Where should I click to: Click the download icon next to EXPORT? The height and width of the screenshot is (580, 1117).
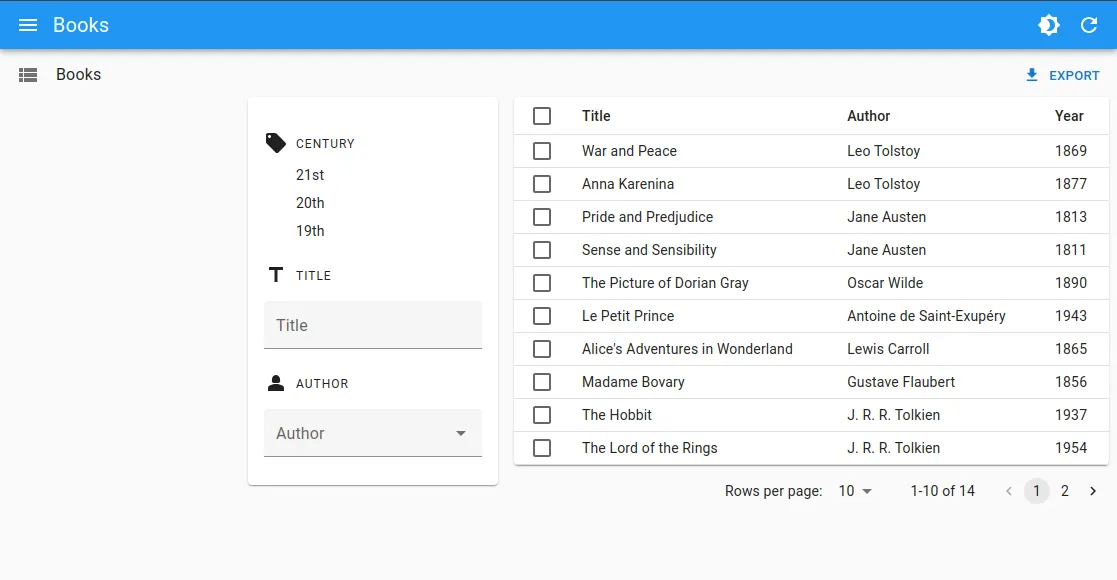click(1030, 74)
